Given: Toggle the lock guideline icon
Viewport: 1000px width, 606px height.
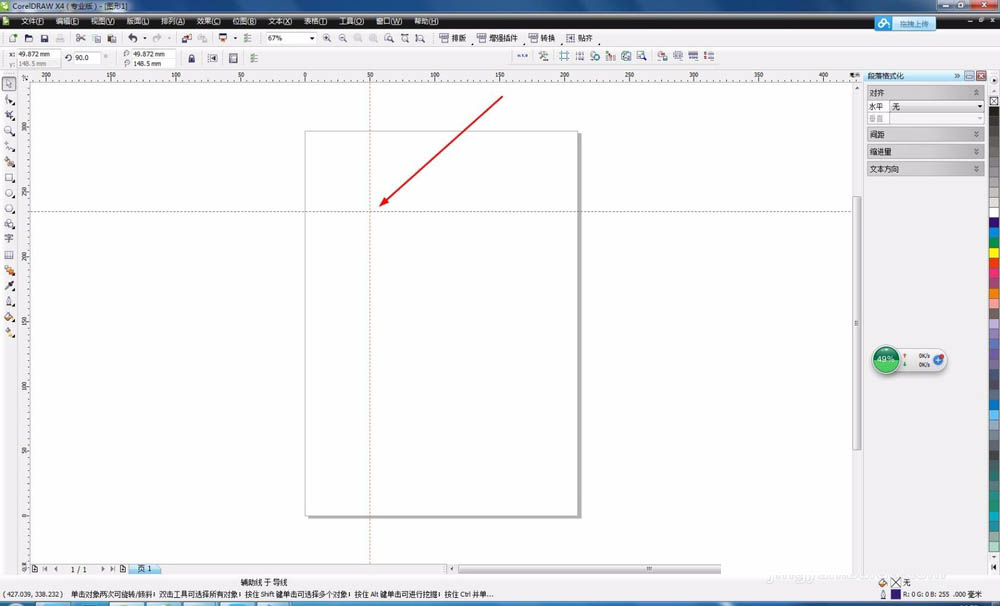Looking at the screenshot, I should (x=191, y=58).
